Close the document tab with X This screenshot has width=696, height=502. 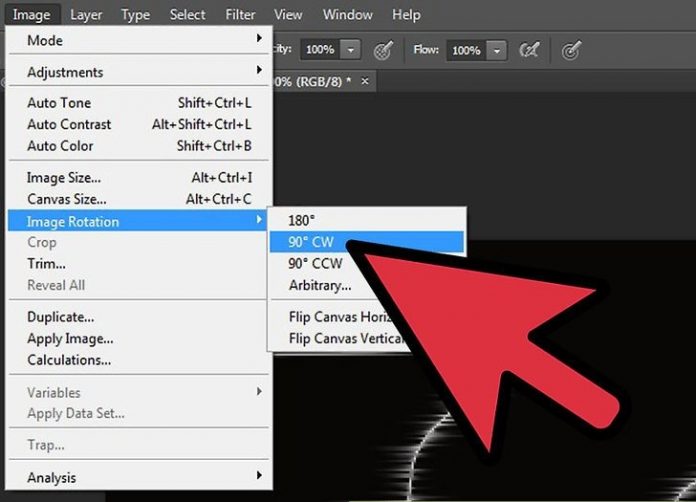365,81
